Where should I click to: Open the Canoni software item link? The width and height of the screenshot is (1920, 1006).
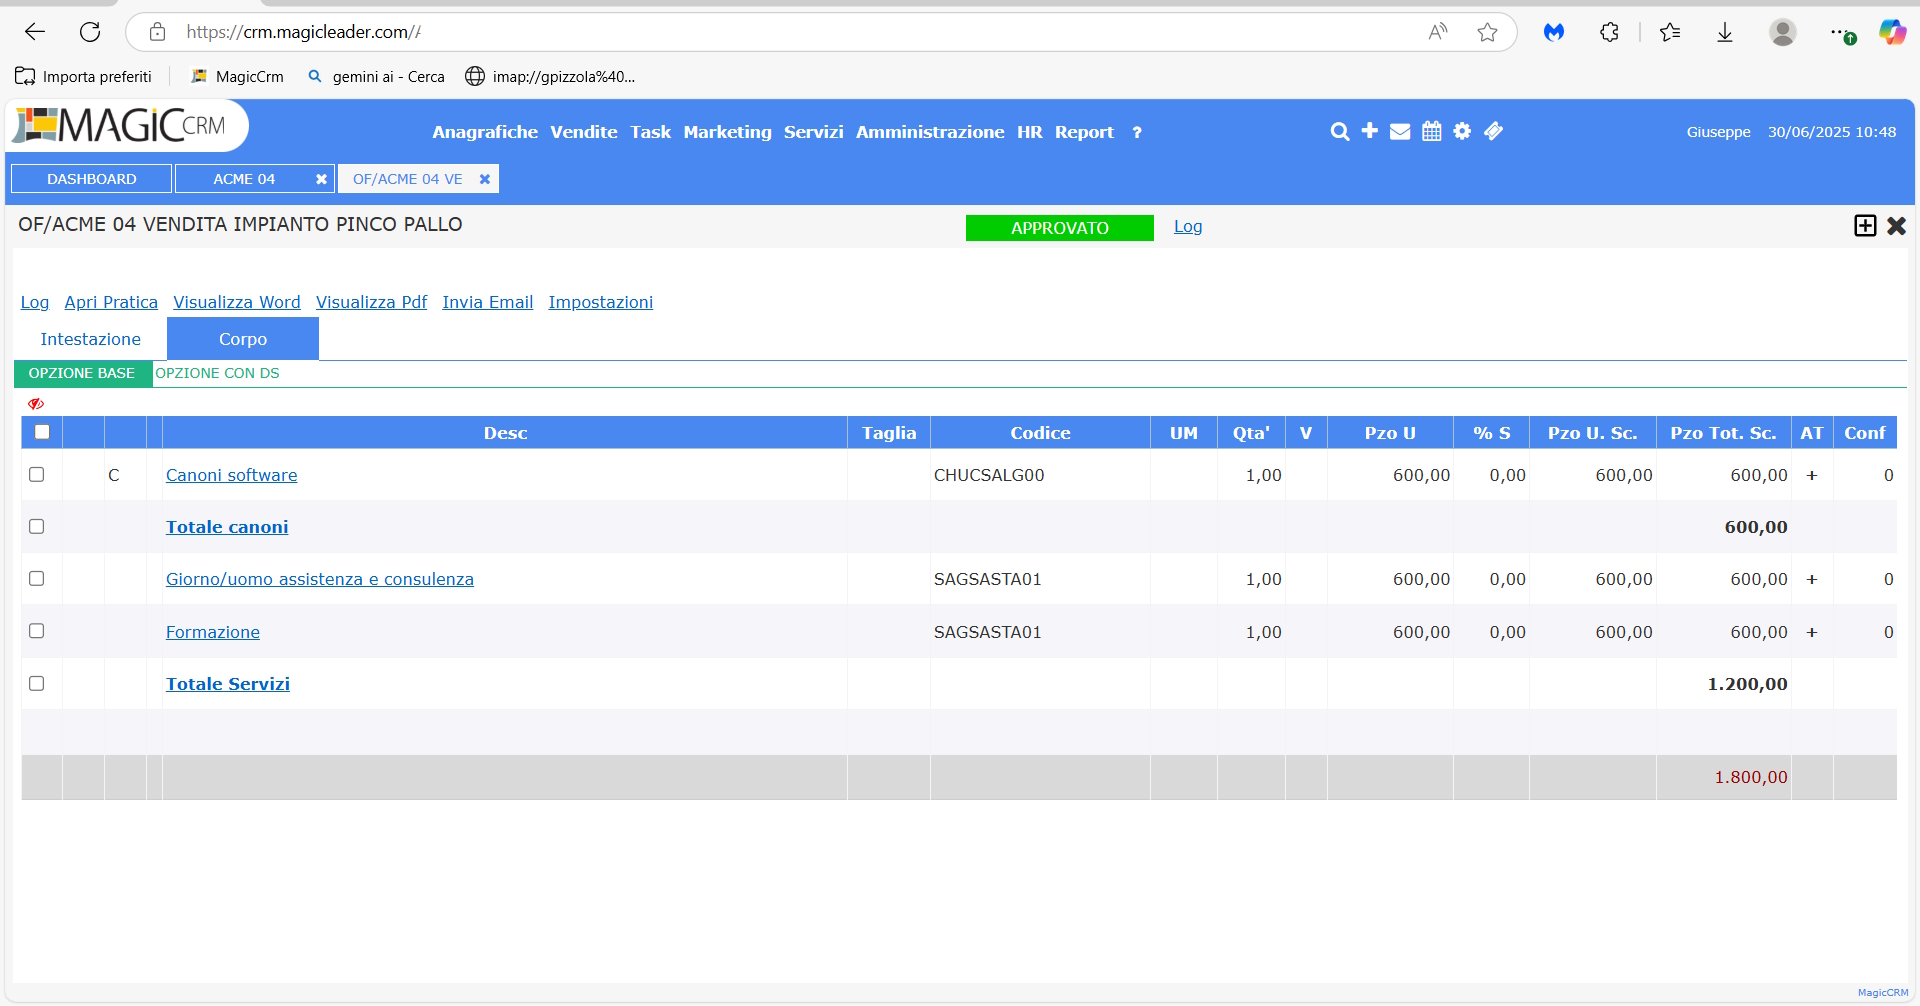tap(232, 475)
